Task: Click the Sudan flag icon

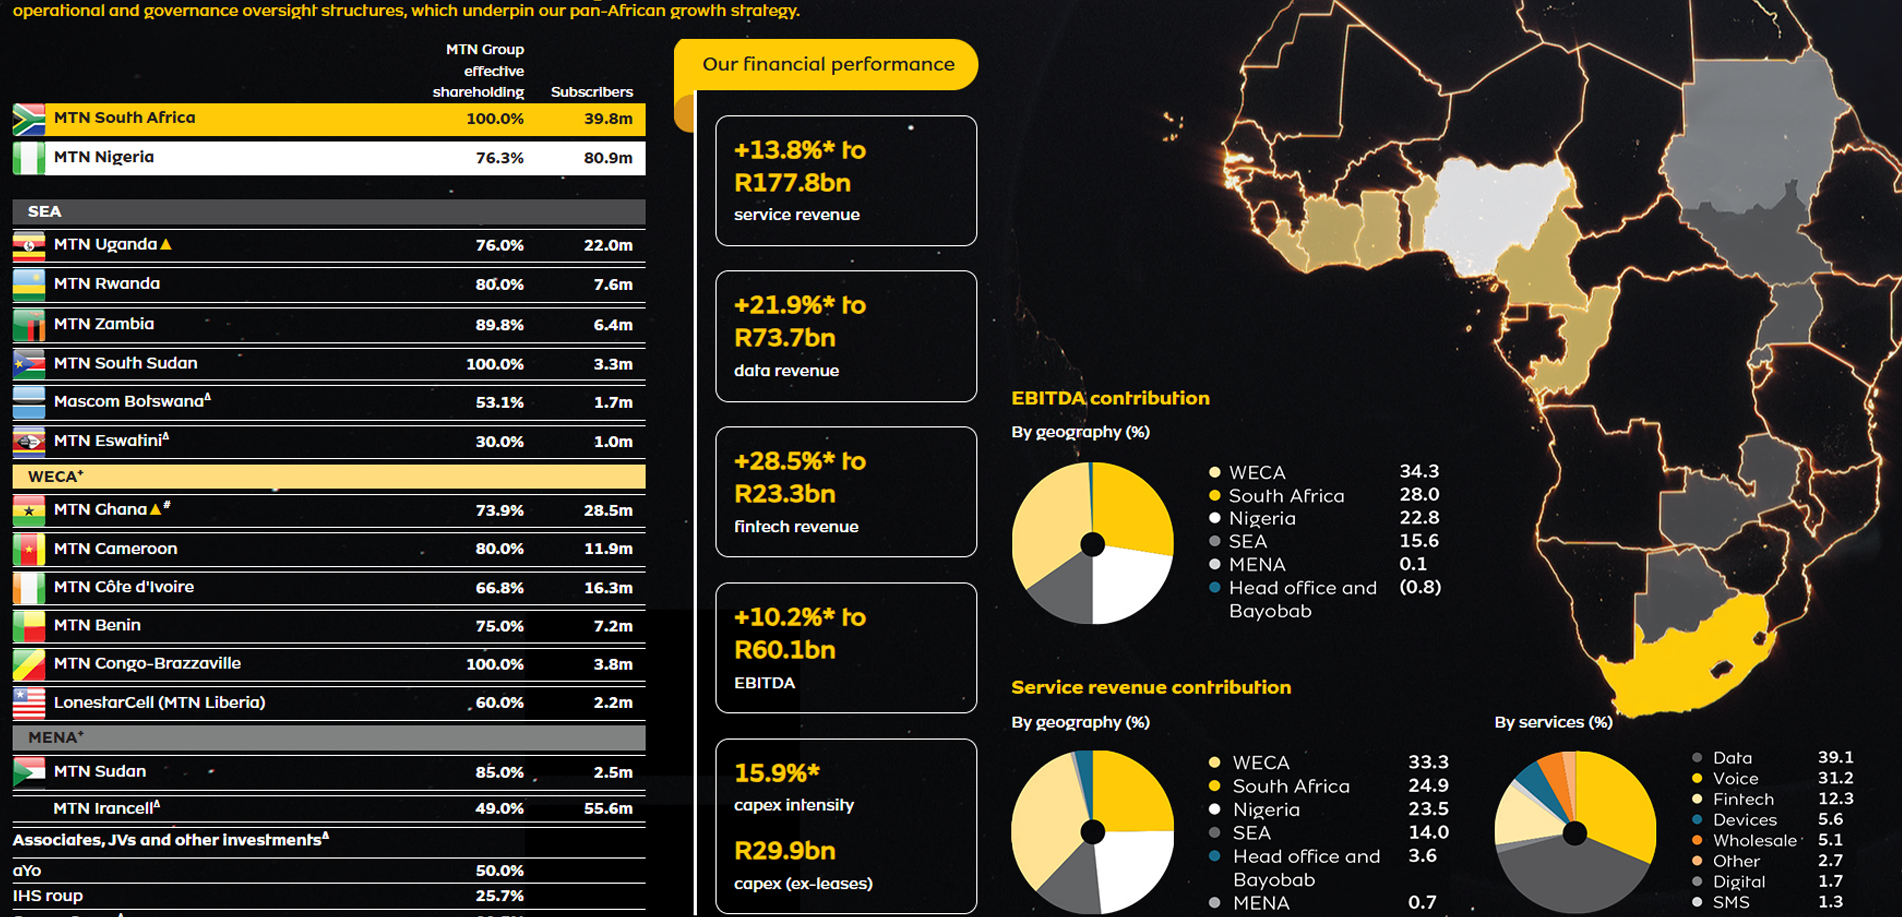Action: pos(29,772)
